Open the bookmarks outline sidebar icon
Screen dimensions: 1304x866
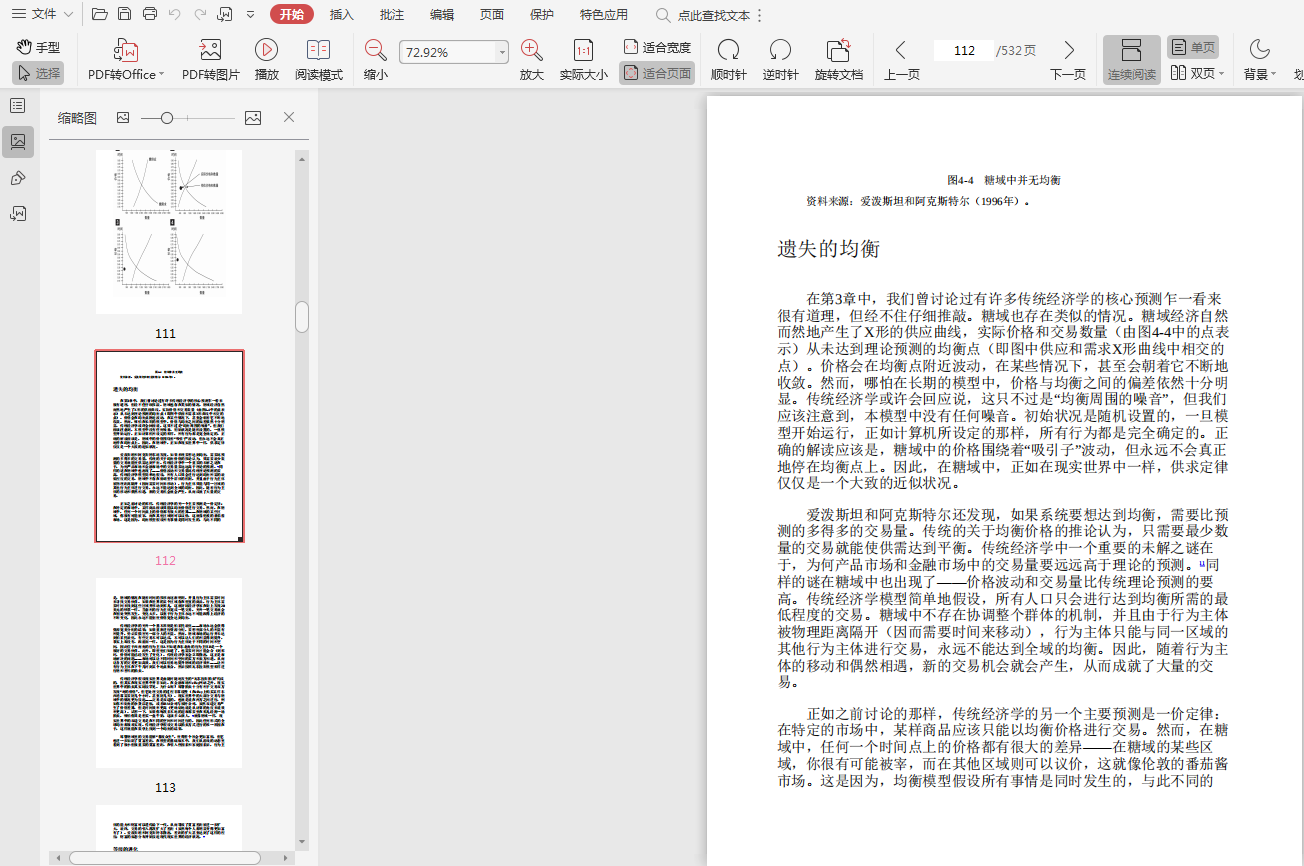pyautogui.click(x=18, y=105)
